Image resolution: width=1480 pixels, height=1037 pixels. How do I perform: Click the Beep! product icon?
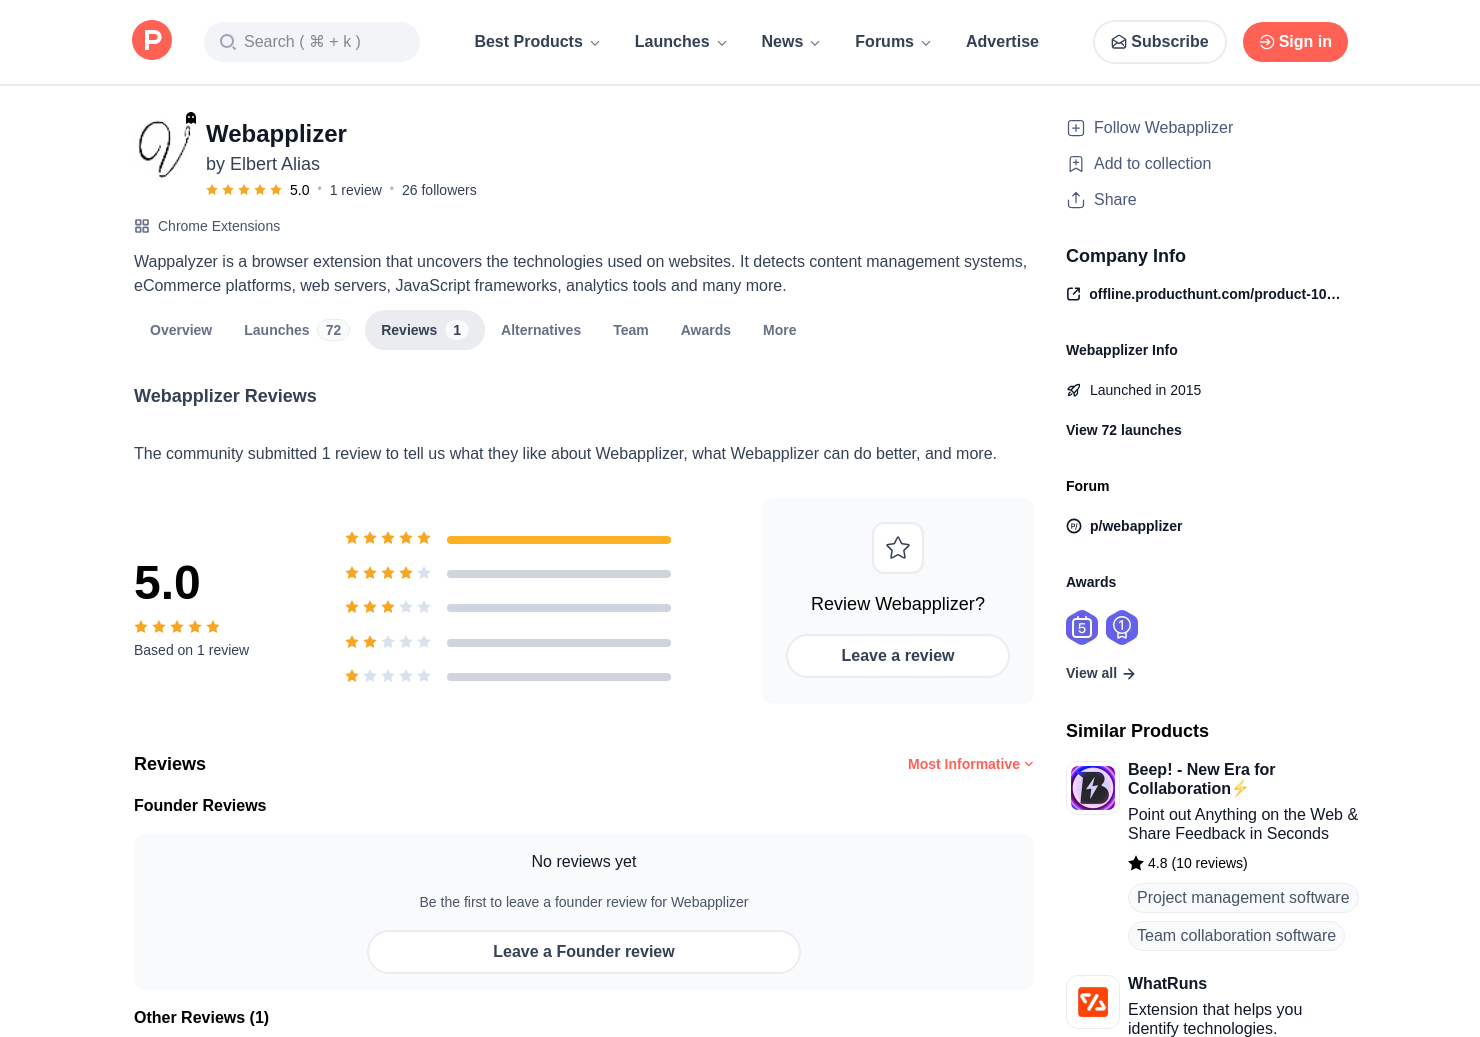1093,788
